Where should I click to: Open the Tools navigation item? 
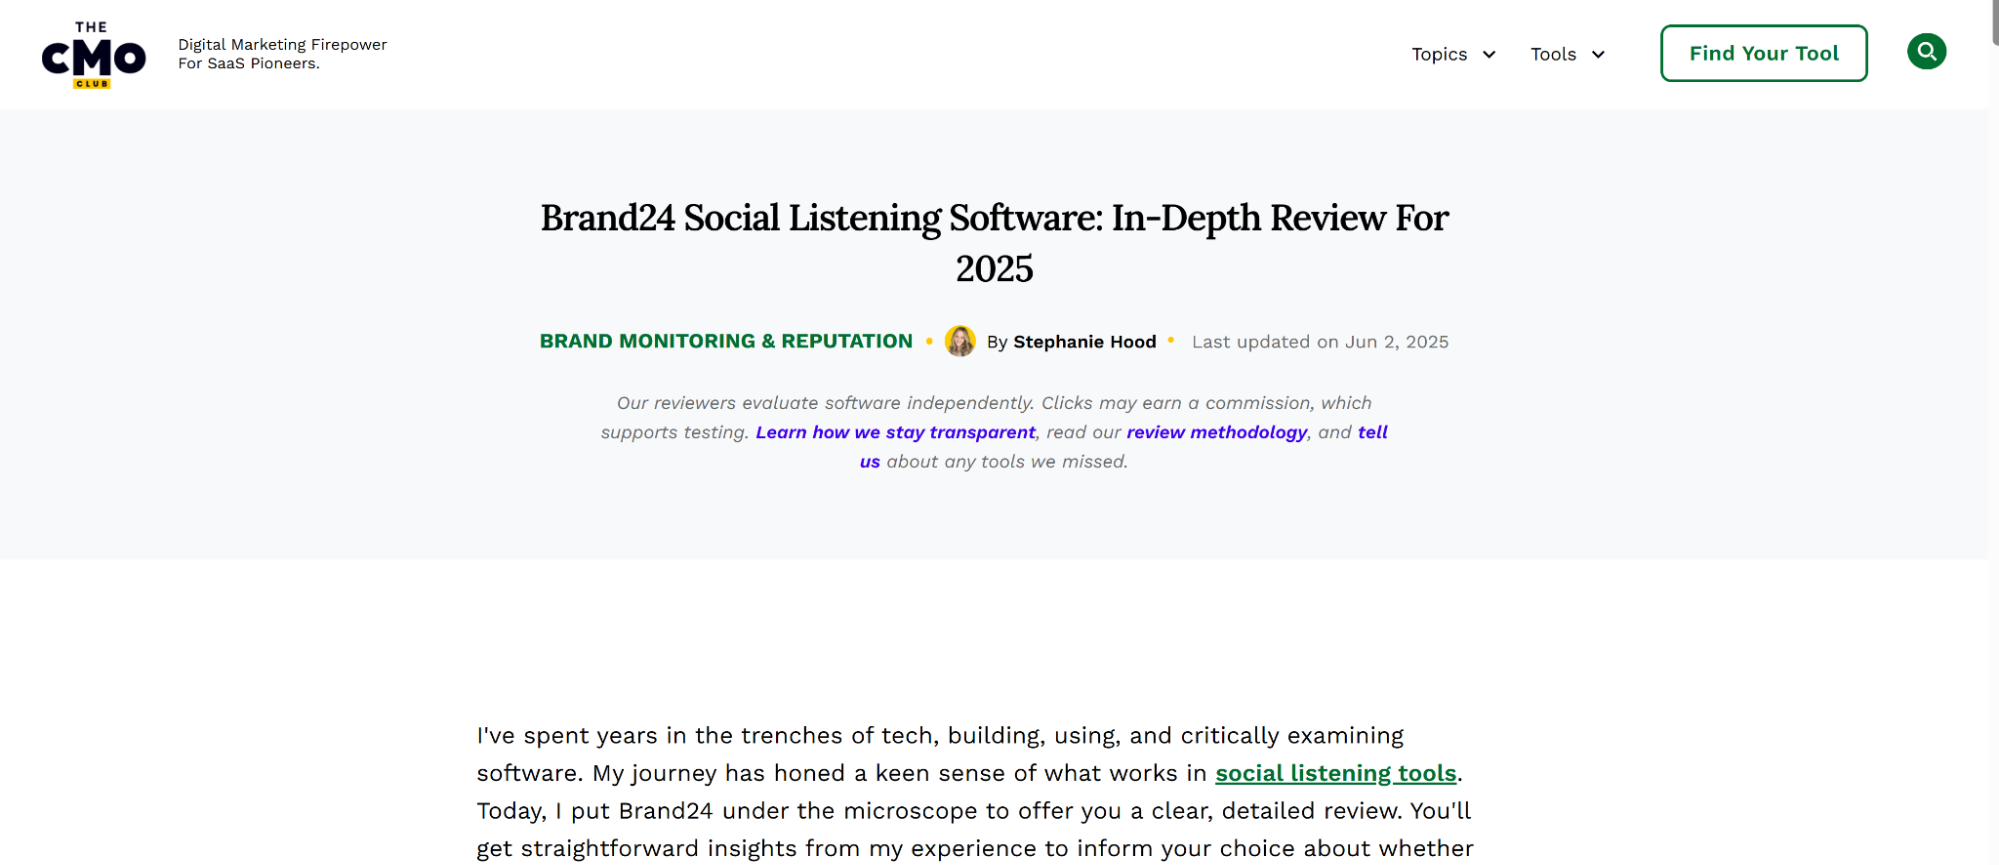pyautogui.click(x=1553, y=54)
